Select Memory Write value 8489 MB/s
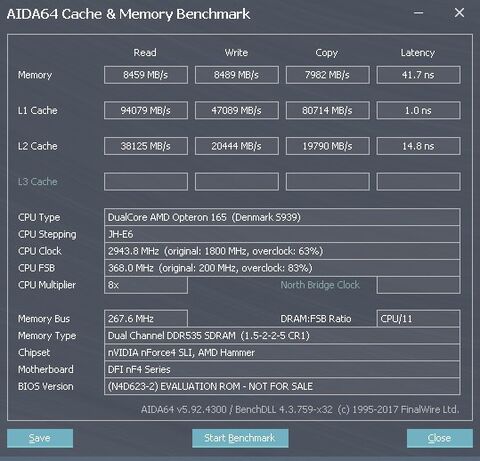480x461 pixels. tap(237, 75)
